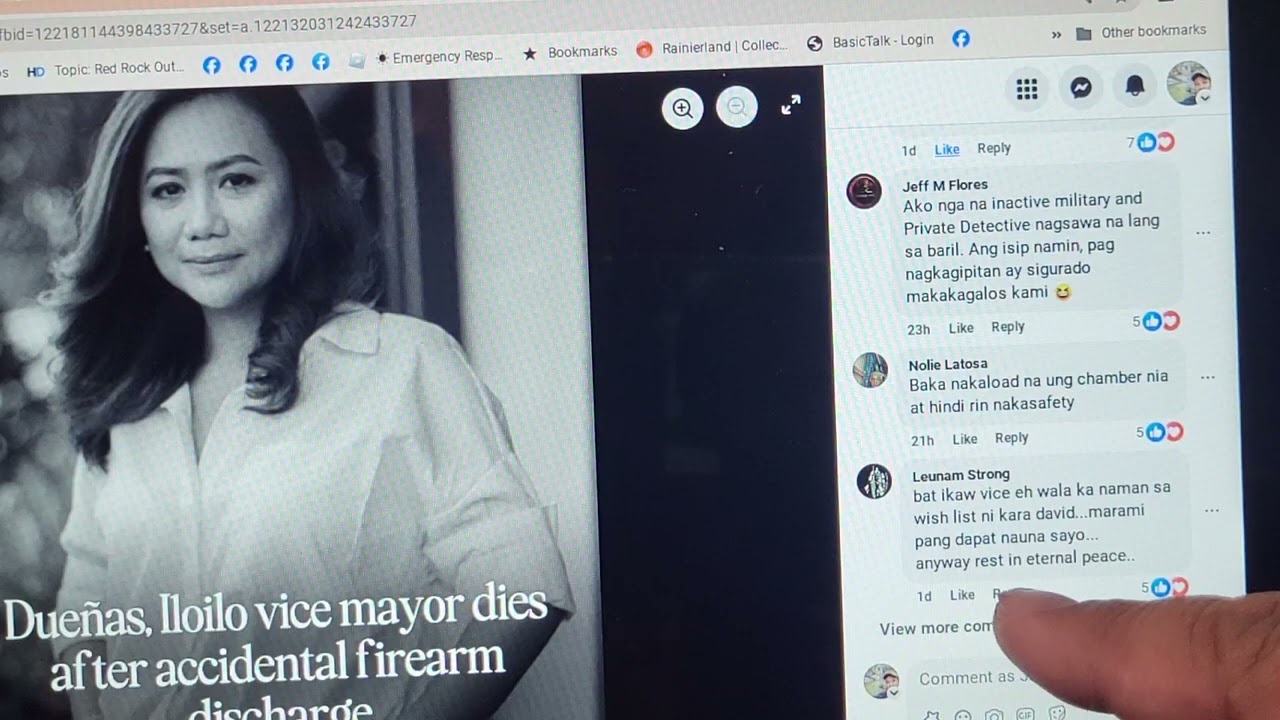Open Leunam Strong's profile name
1280x720 pixels.
click(961, 475)
